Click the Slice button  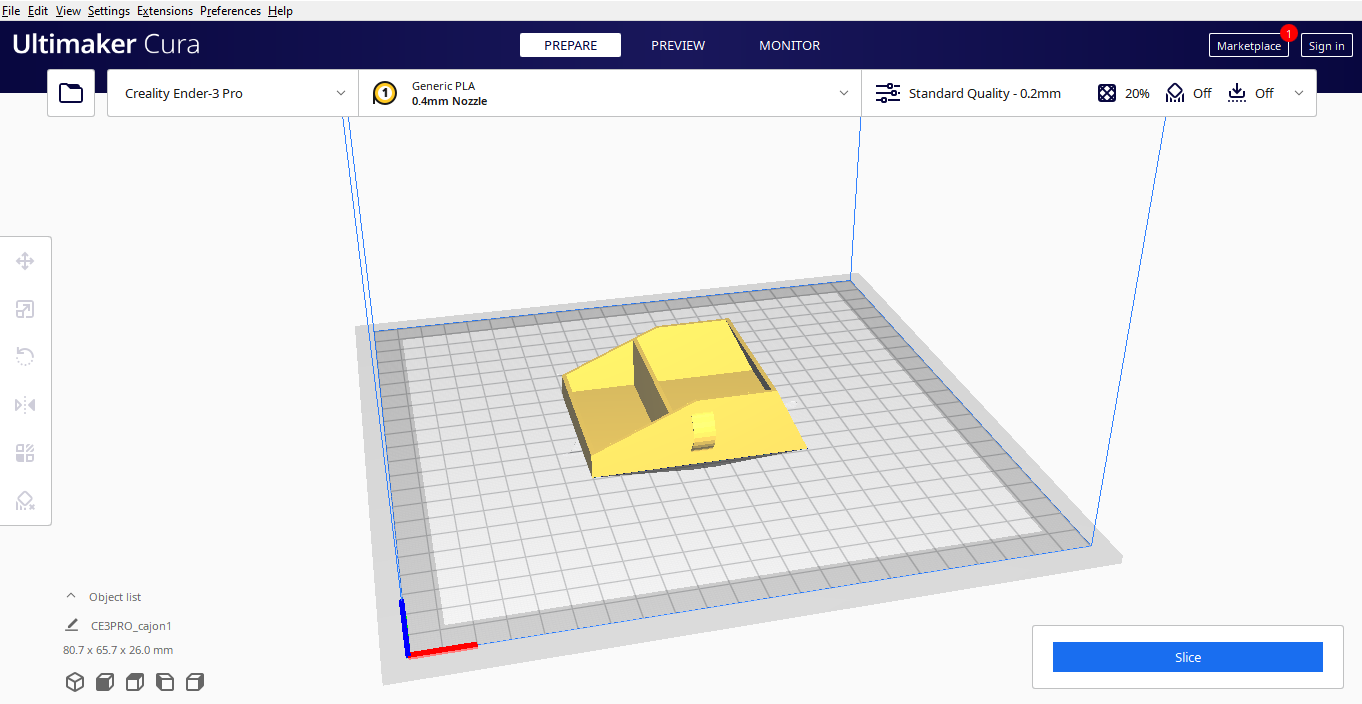pos(1187,657)
